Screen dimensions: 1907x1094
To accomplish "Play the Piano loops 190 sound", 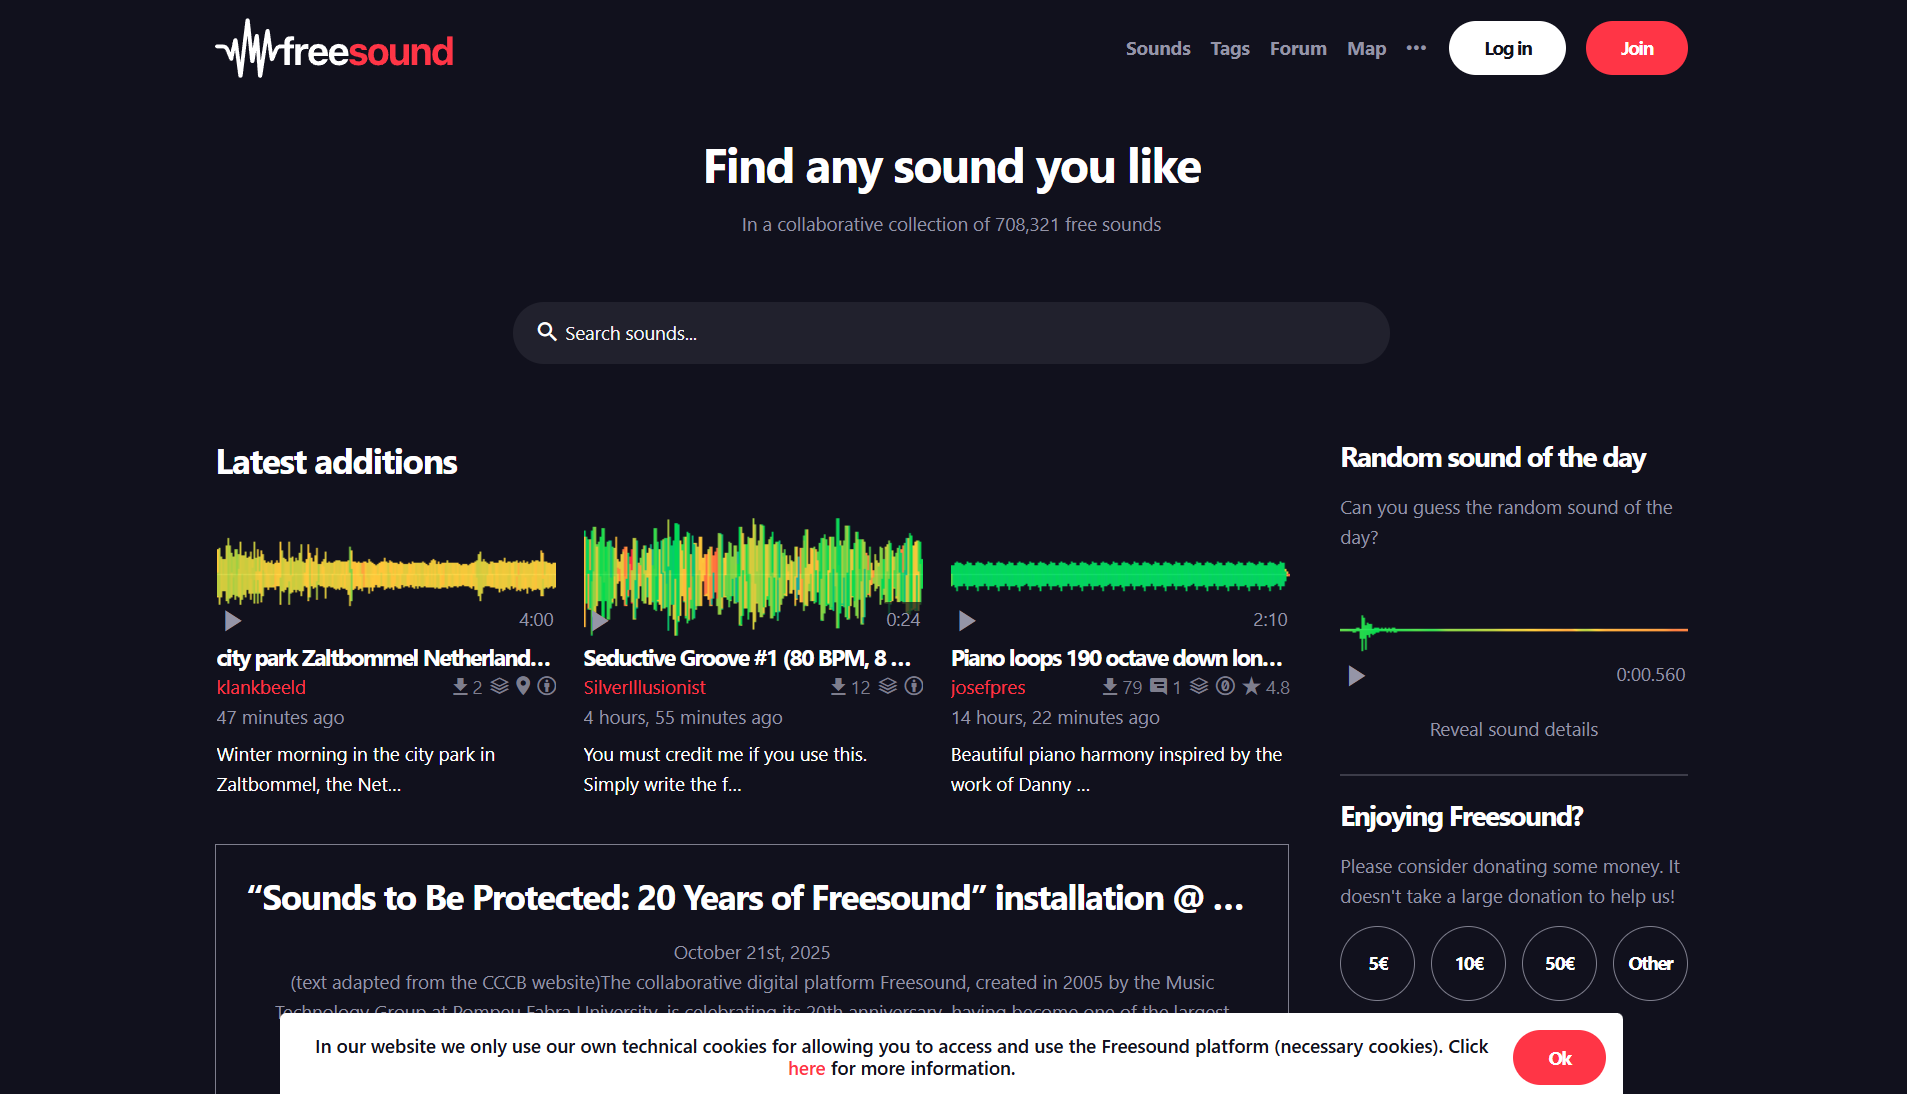I will pos(966,621).
